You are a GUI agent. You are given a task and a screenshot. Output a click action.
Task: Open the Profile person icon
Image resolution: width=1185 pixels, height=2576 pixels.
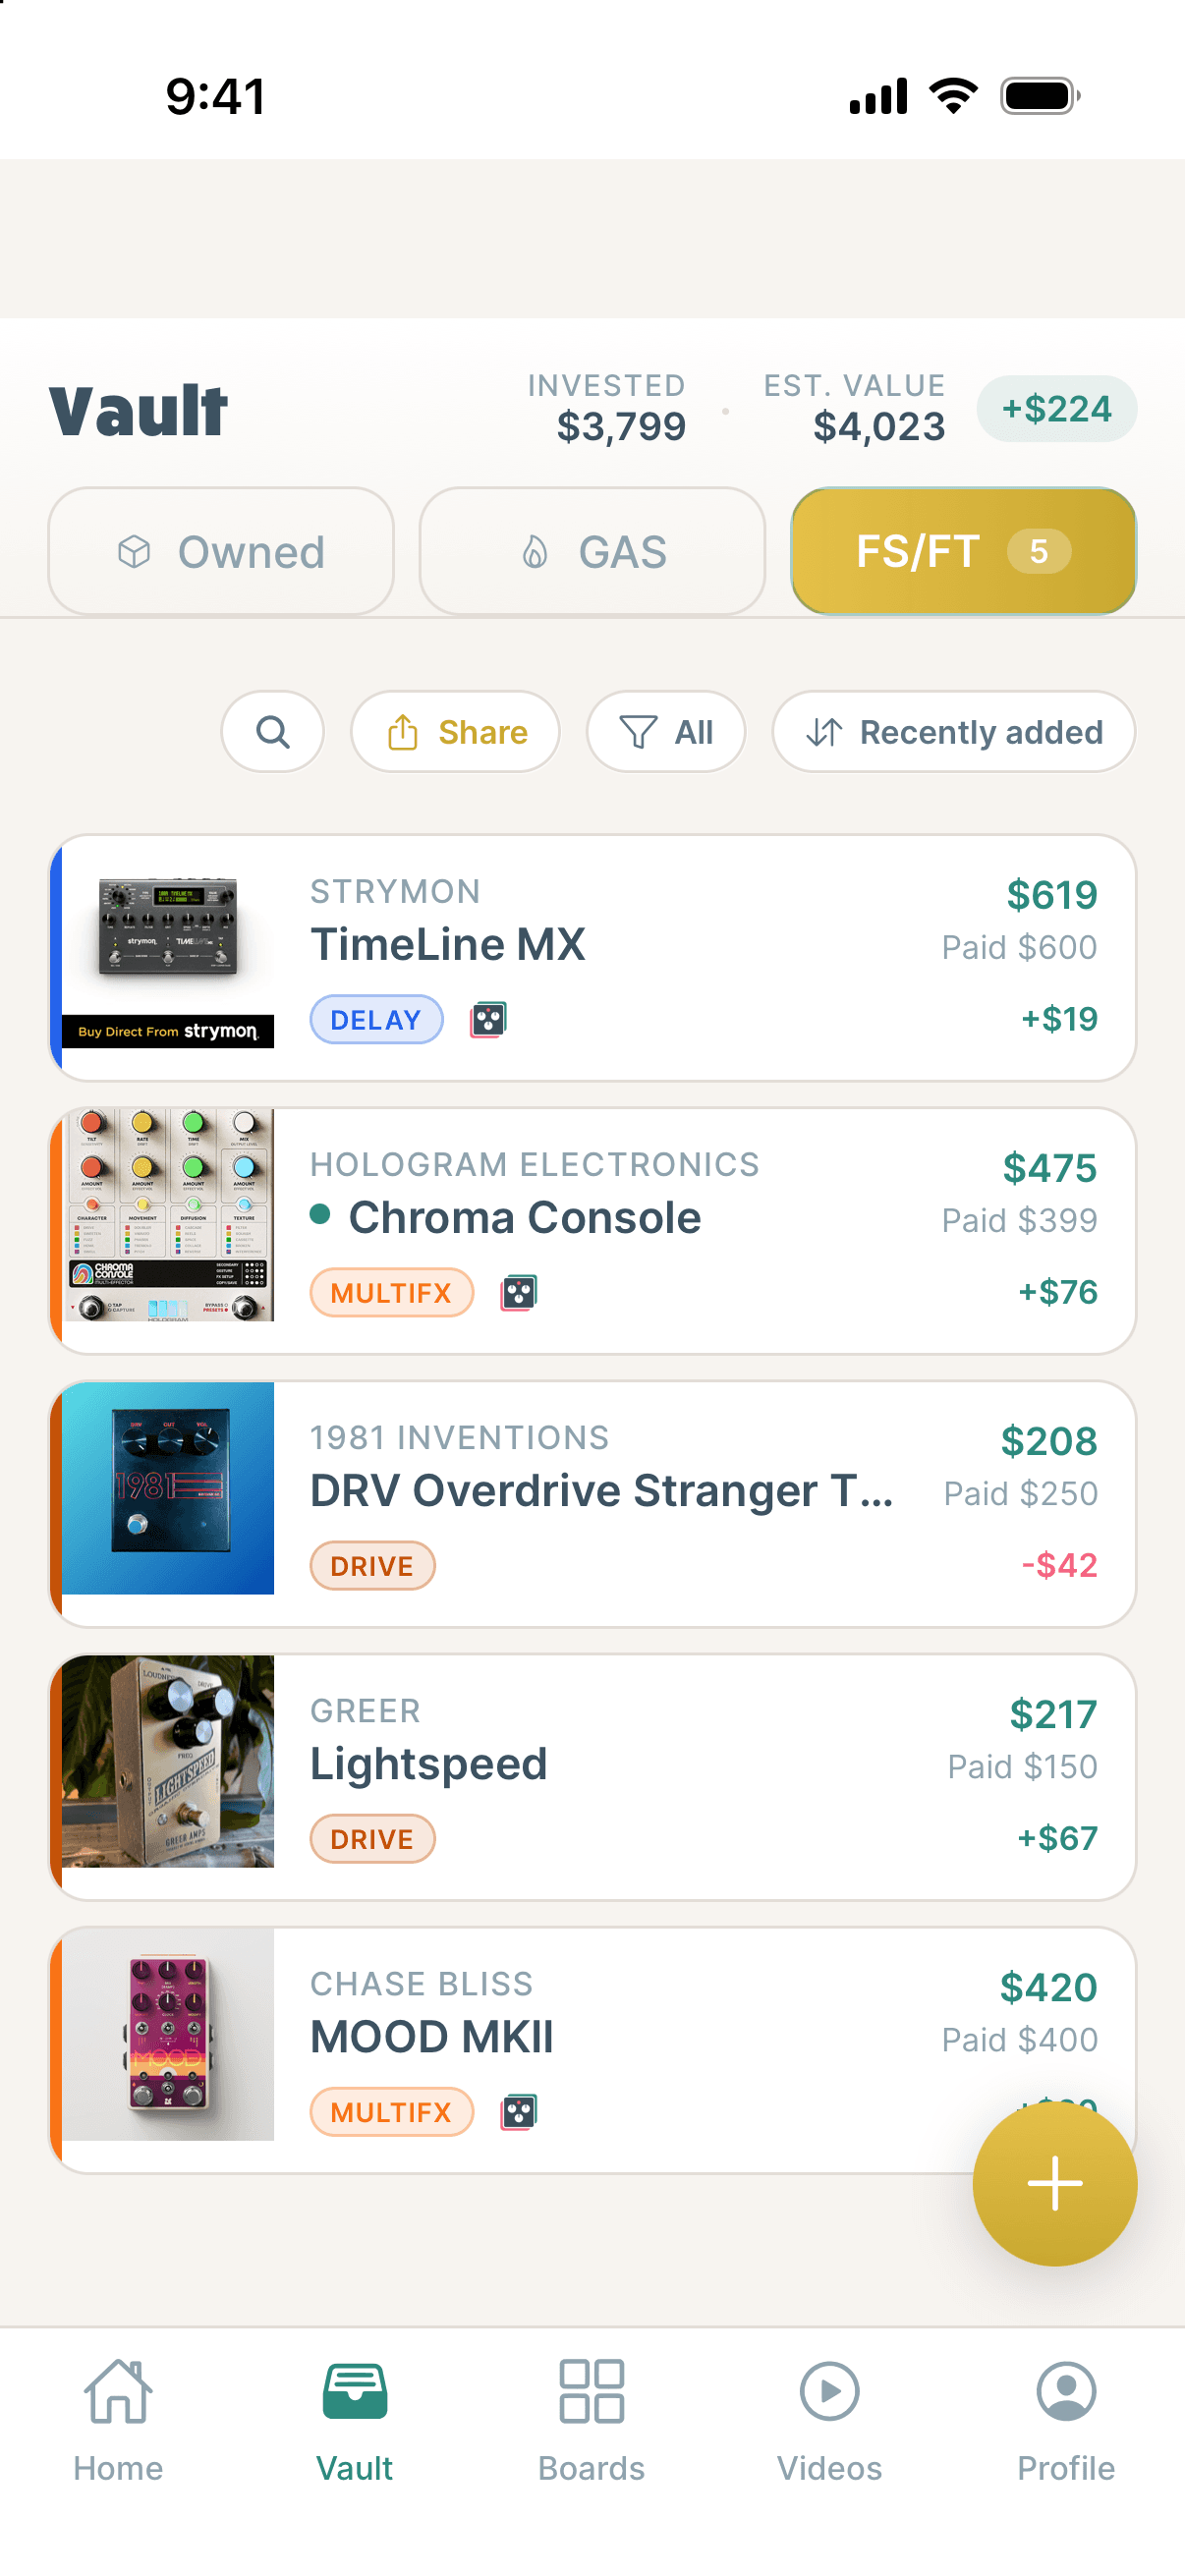click(1066, 2392)
